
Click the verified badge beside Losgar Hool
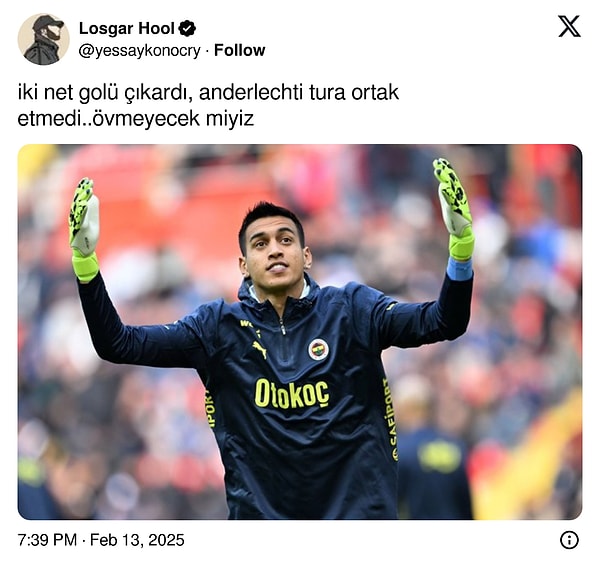pyautogui.click(x=188, y=28)
